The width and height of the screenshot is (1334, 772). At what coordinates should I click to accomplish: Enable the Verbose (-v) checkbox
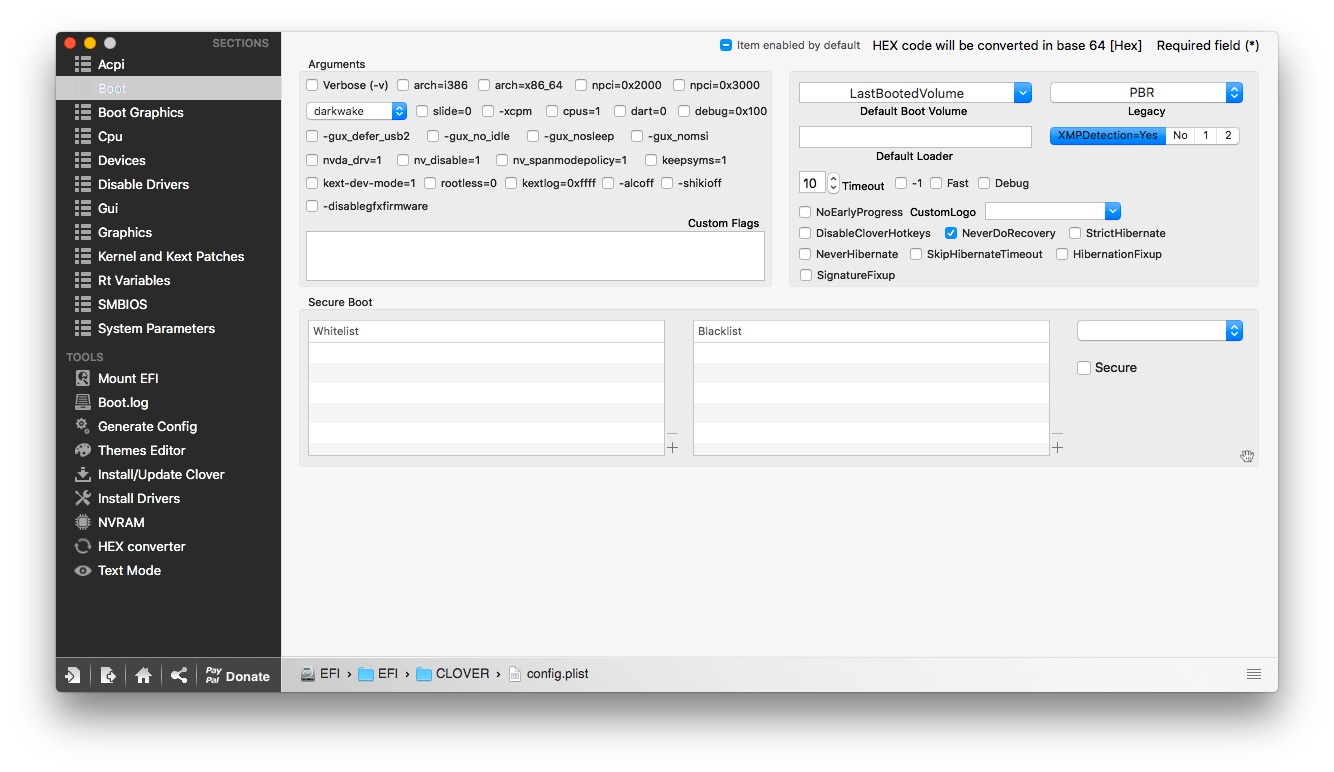coord(313,85)
